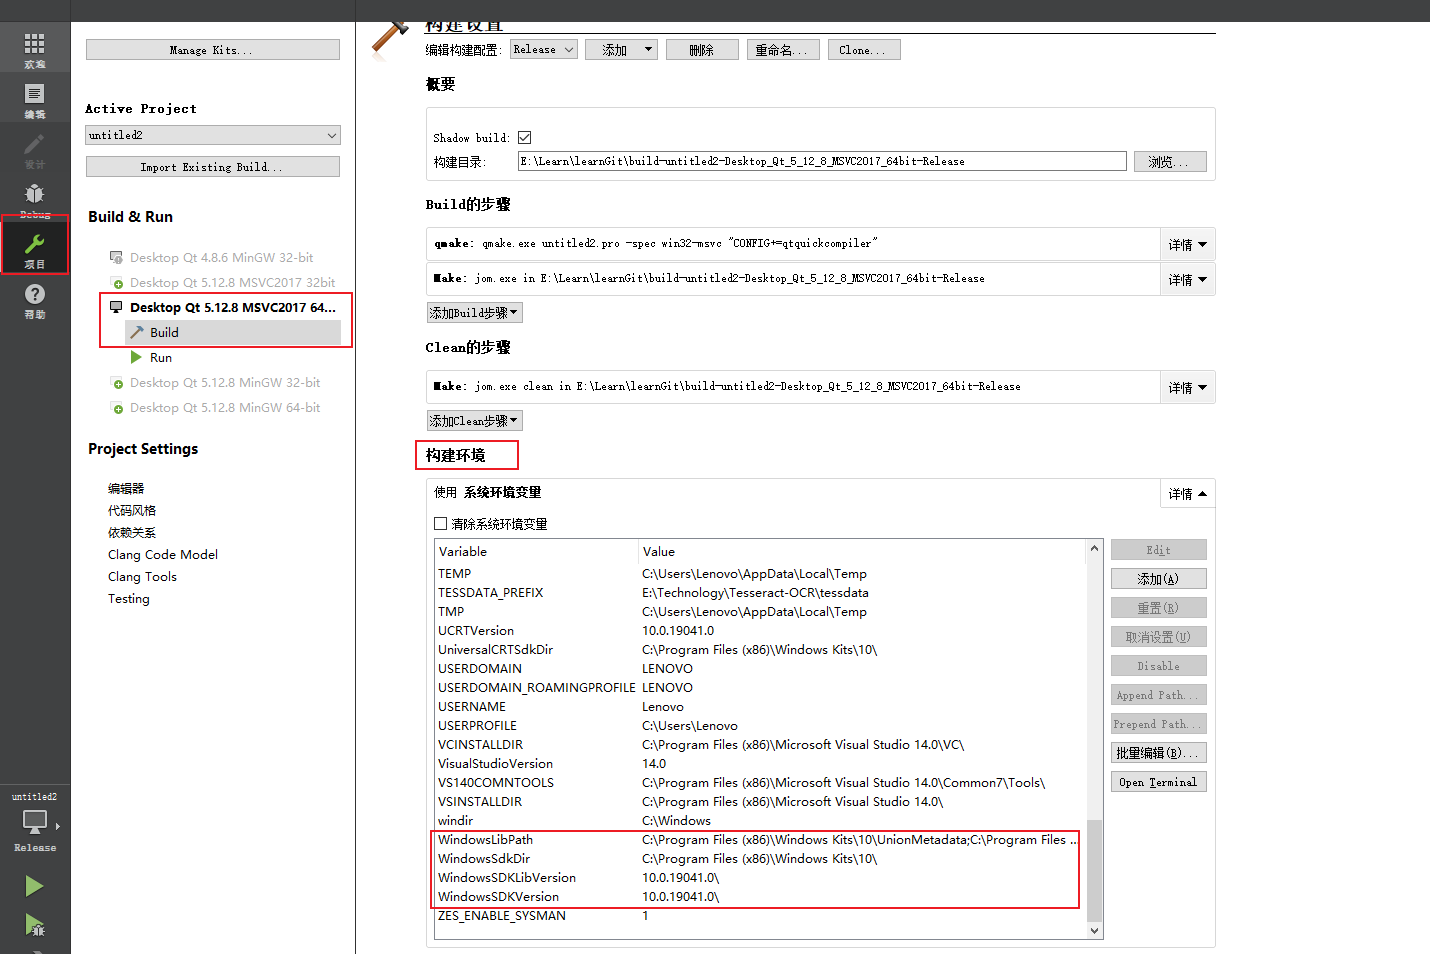Click the Value column header
This screenshot has height=954, width=1430.
point(862,551)
